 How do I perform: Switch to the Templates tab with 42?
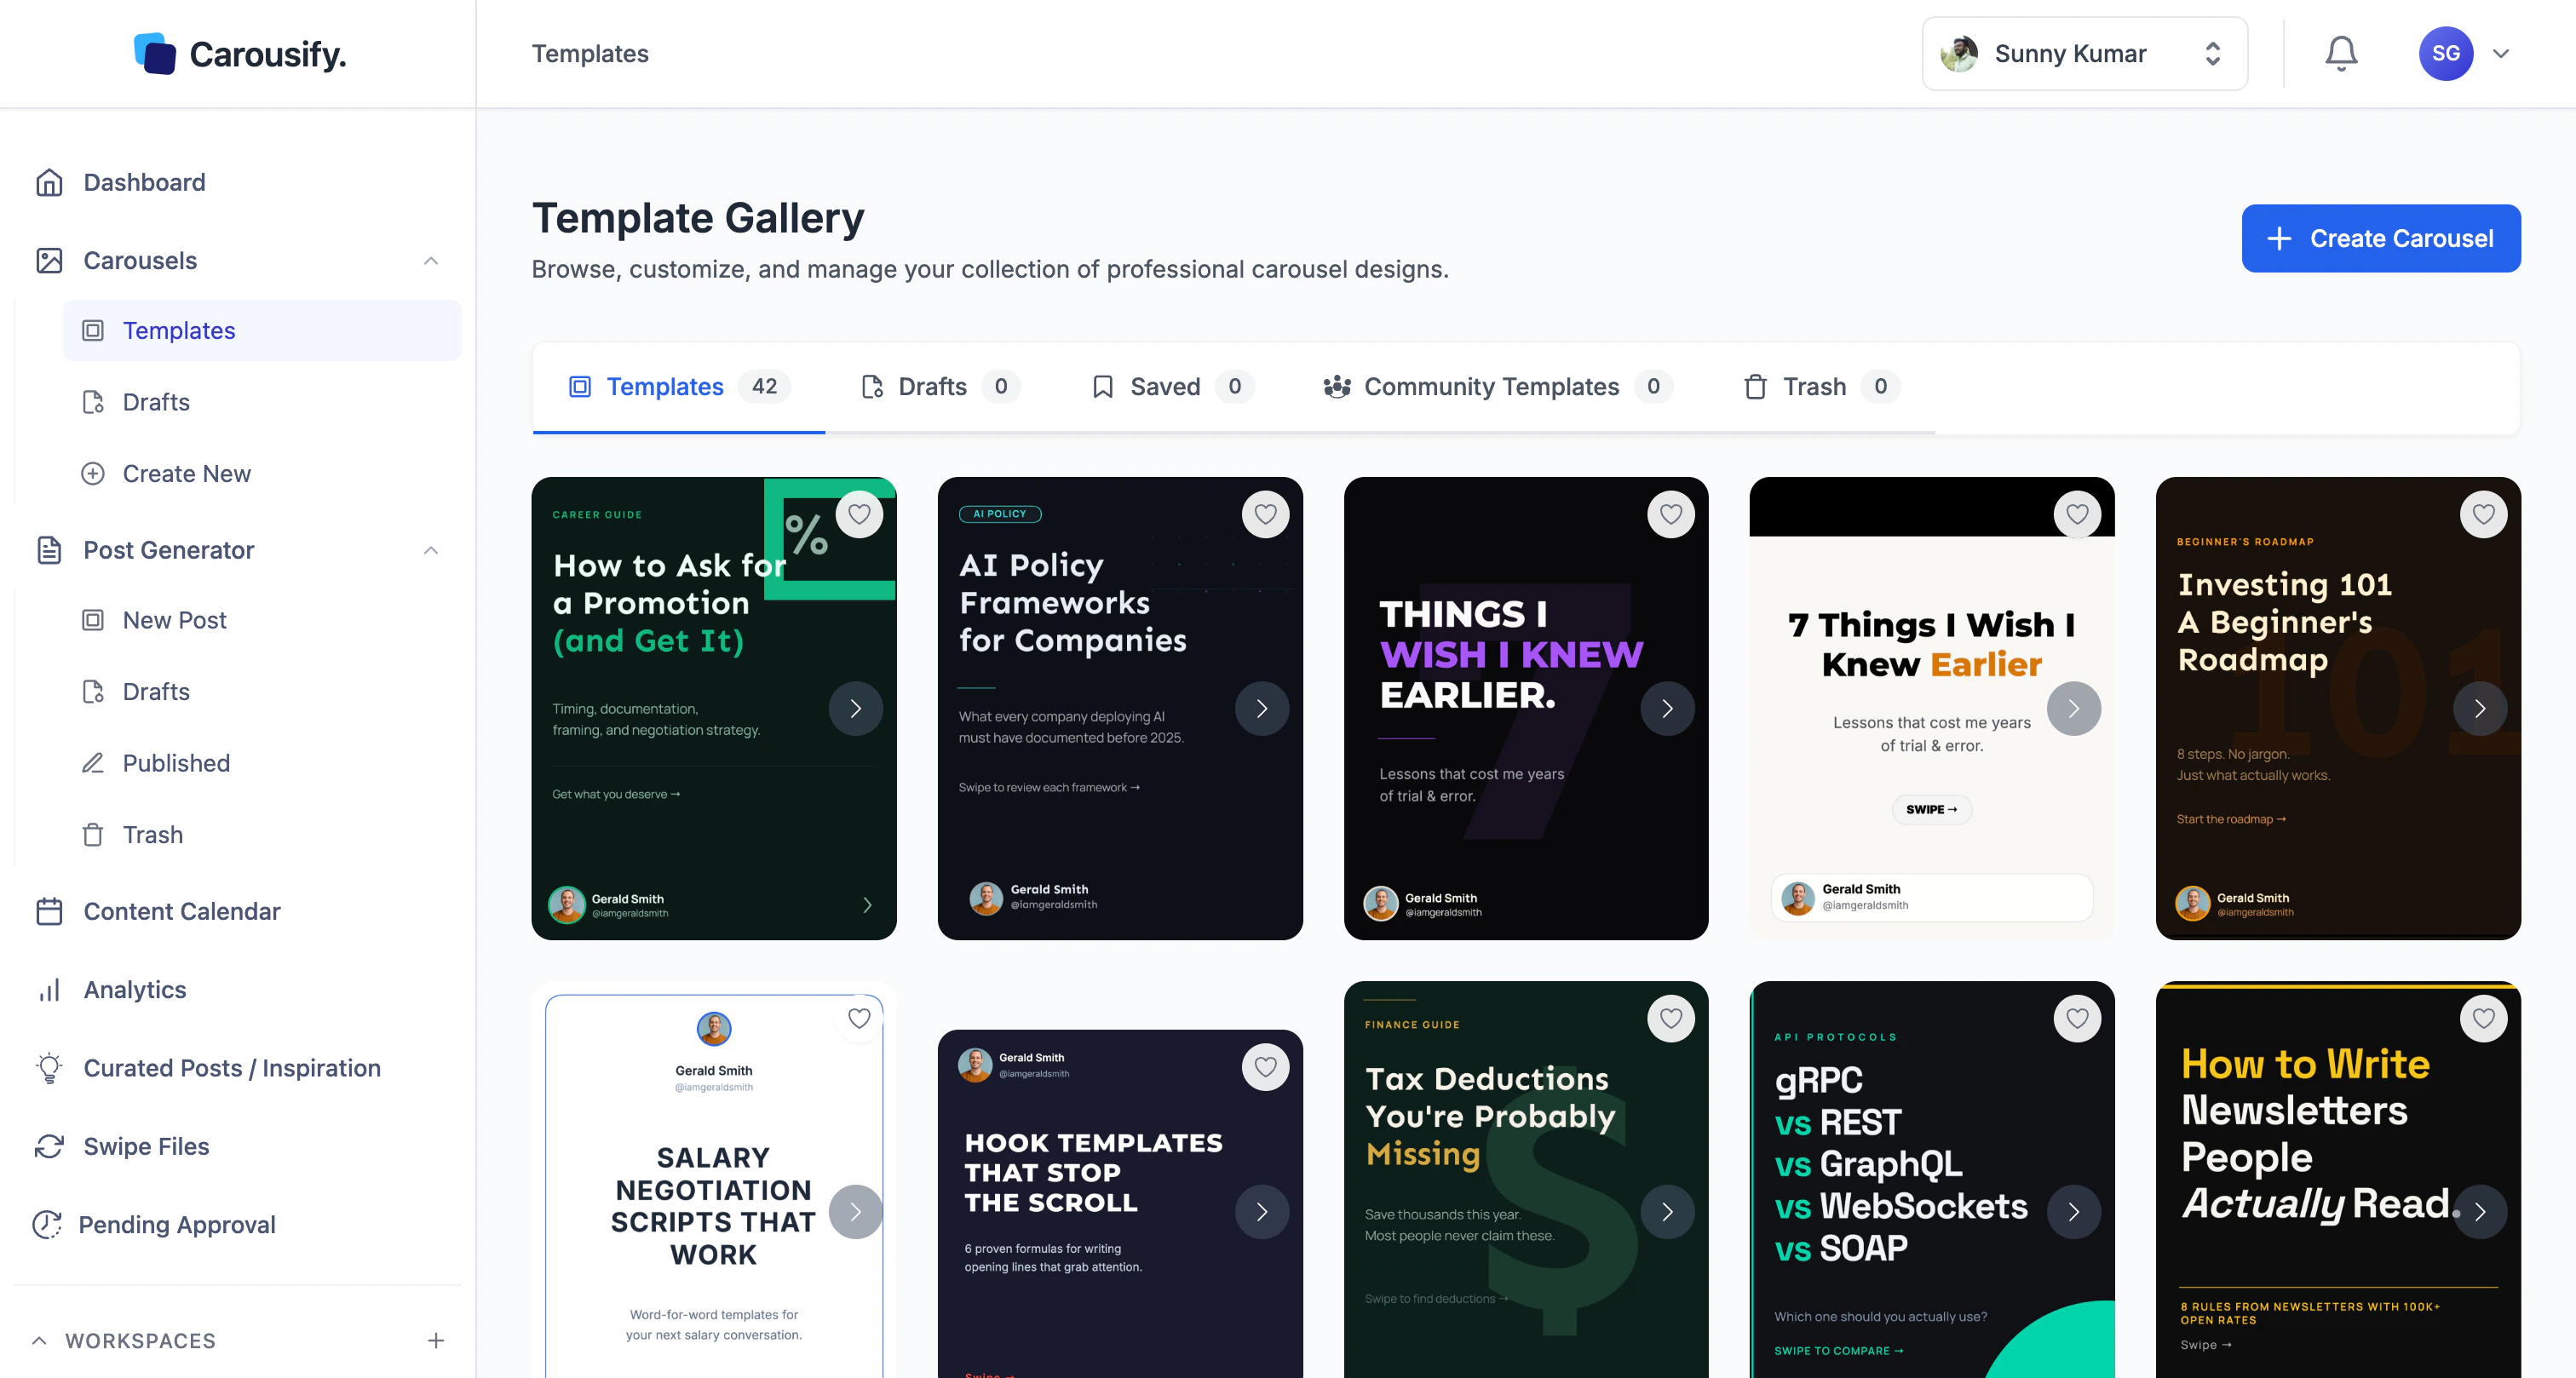(x=679, y=387)
